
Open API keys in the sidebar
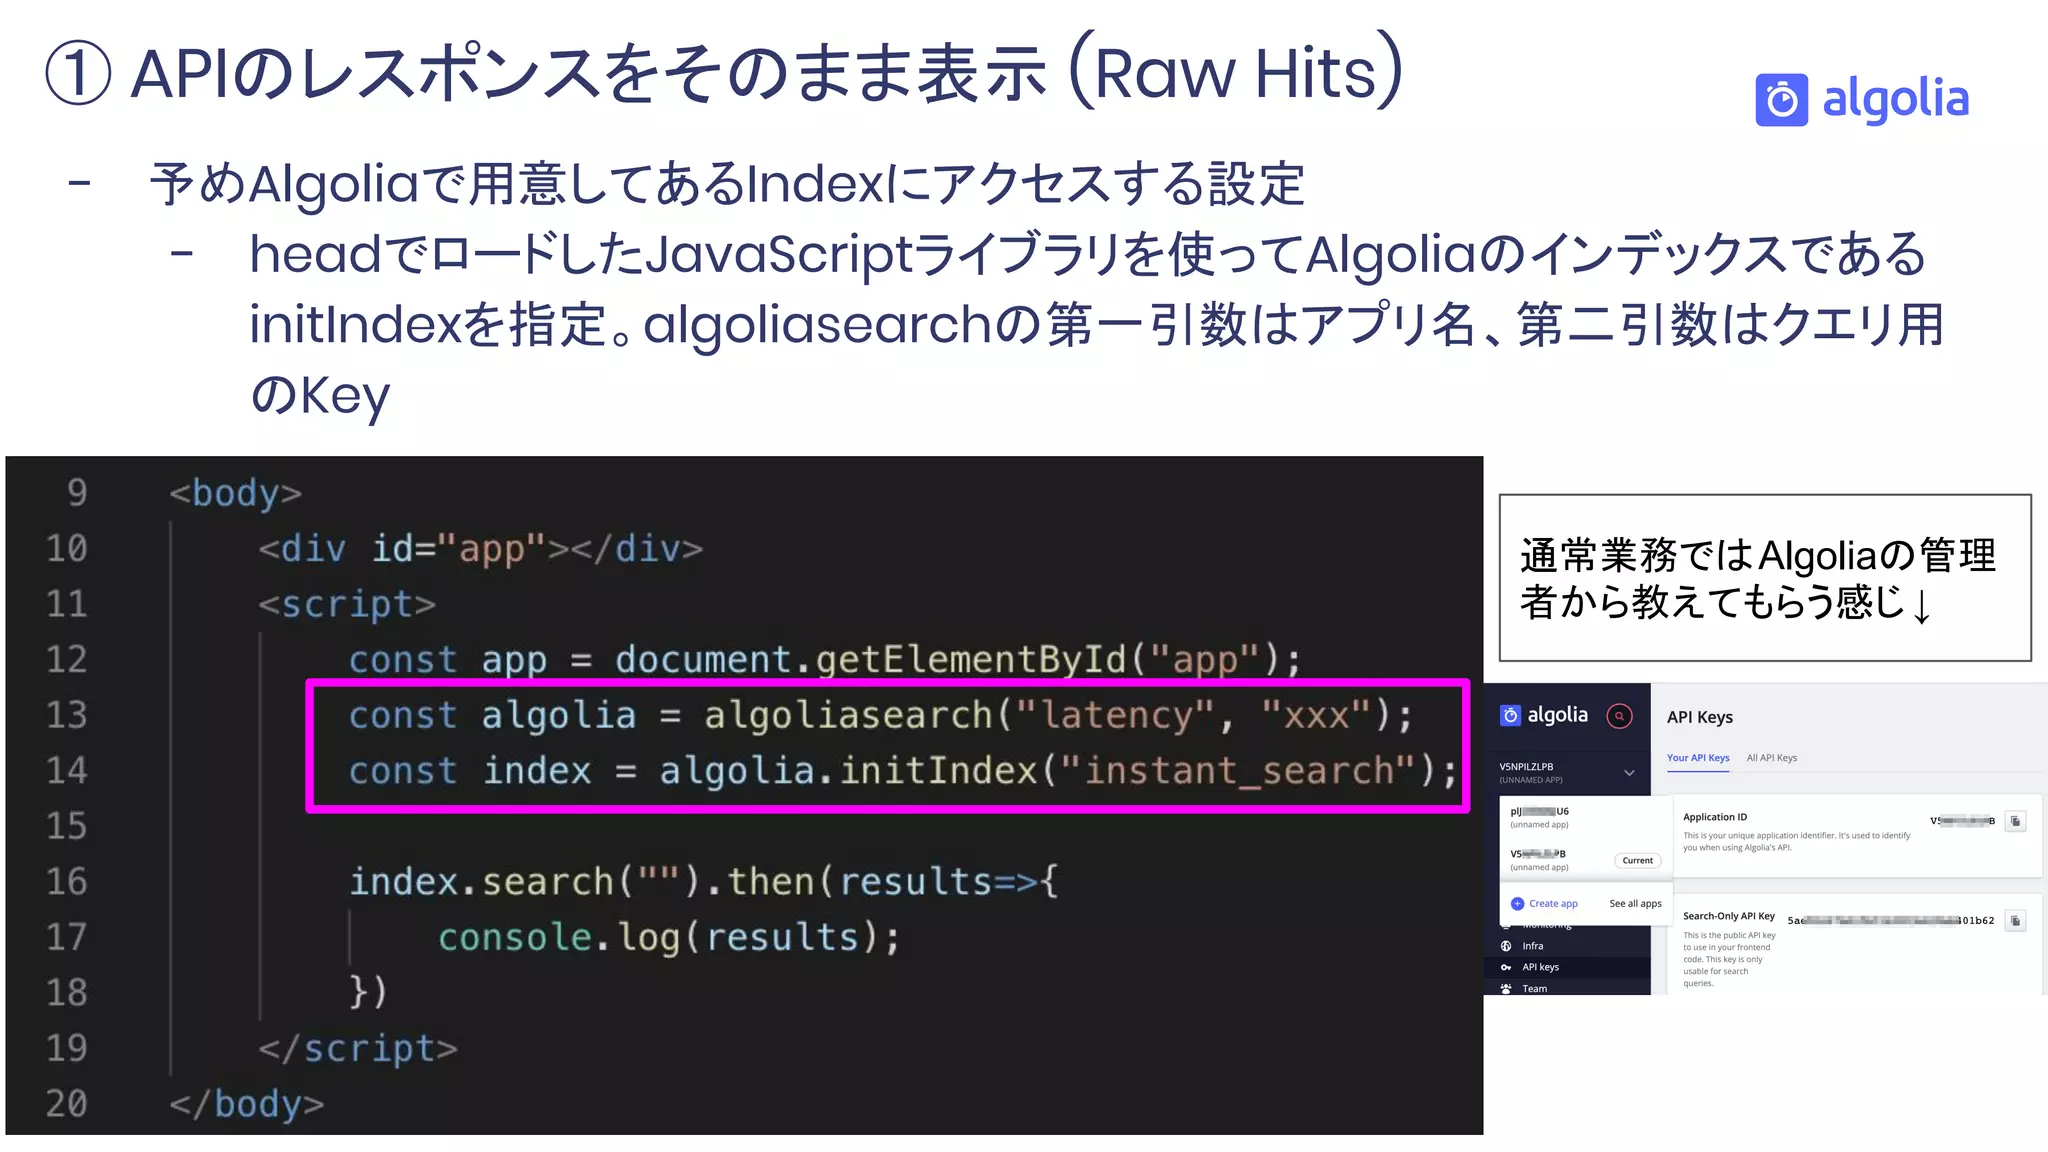click(1540, 967)
